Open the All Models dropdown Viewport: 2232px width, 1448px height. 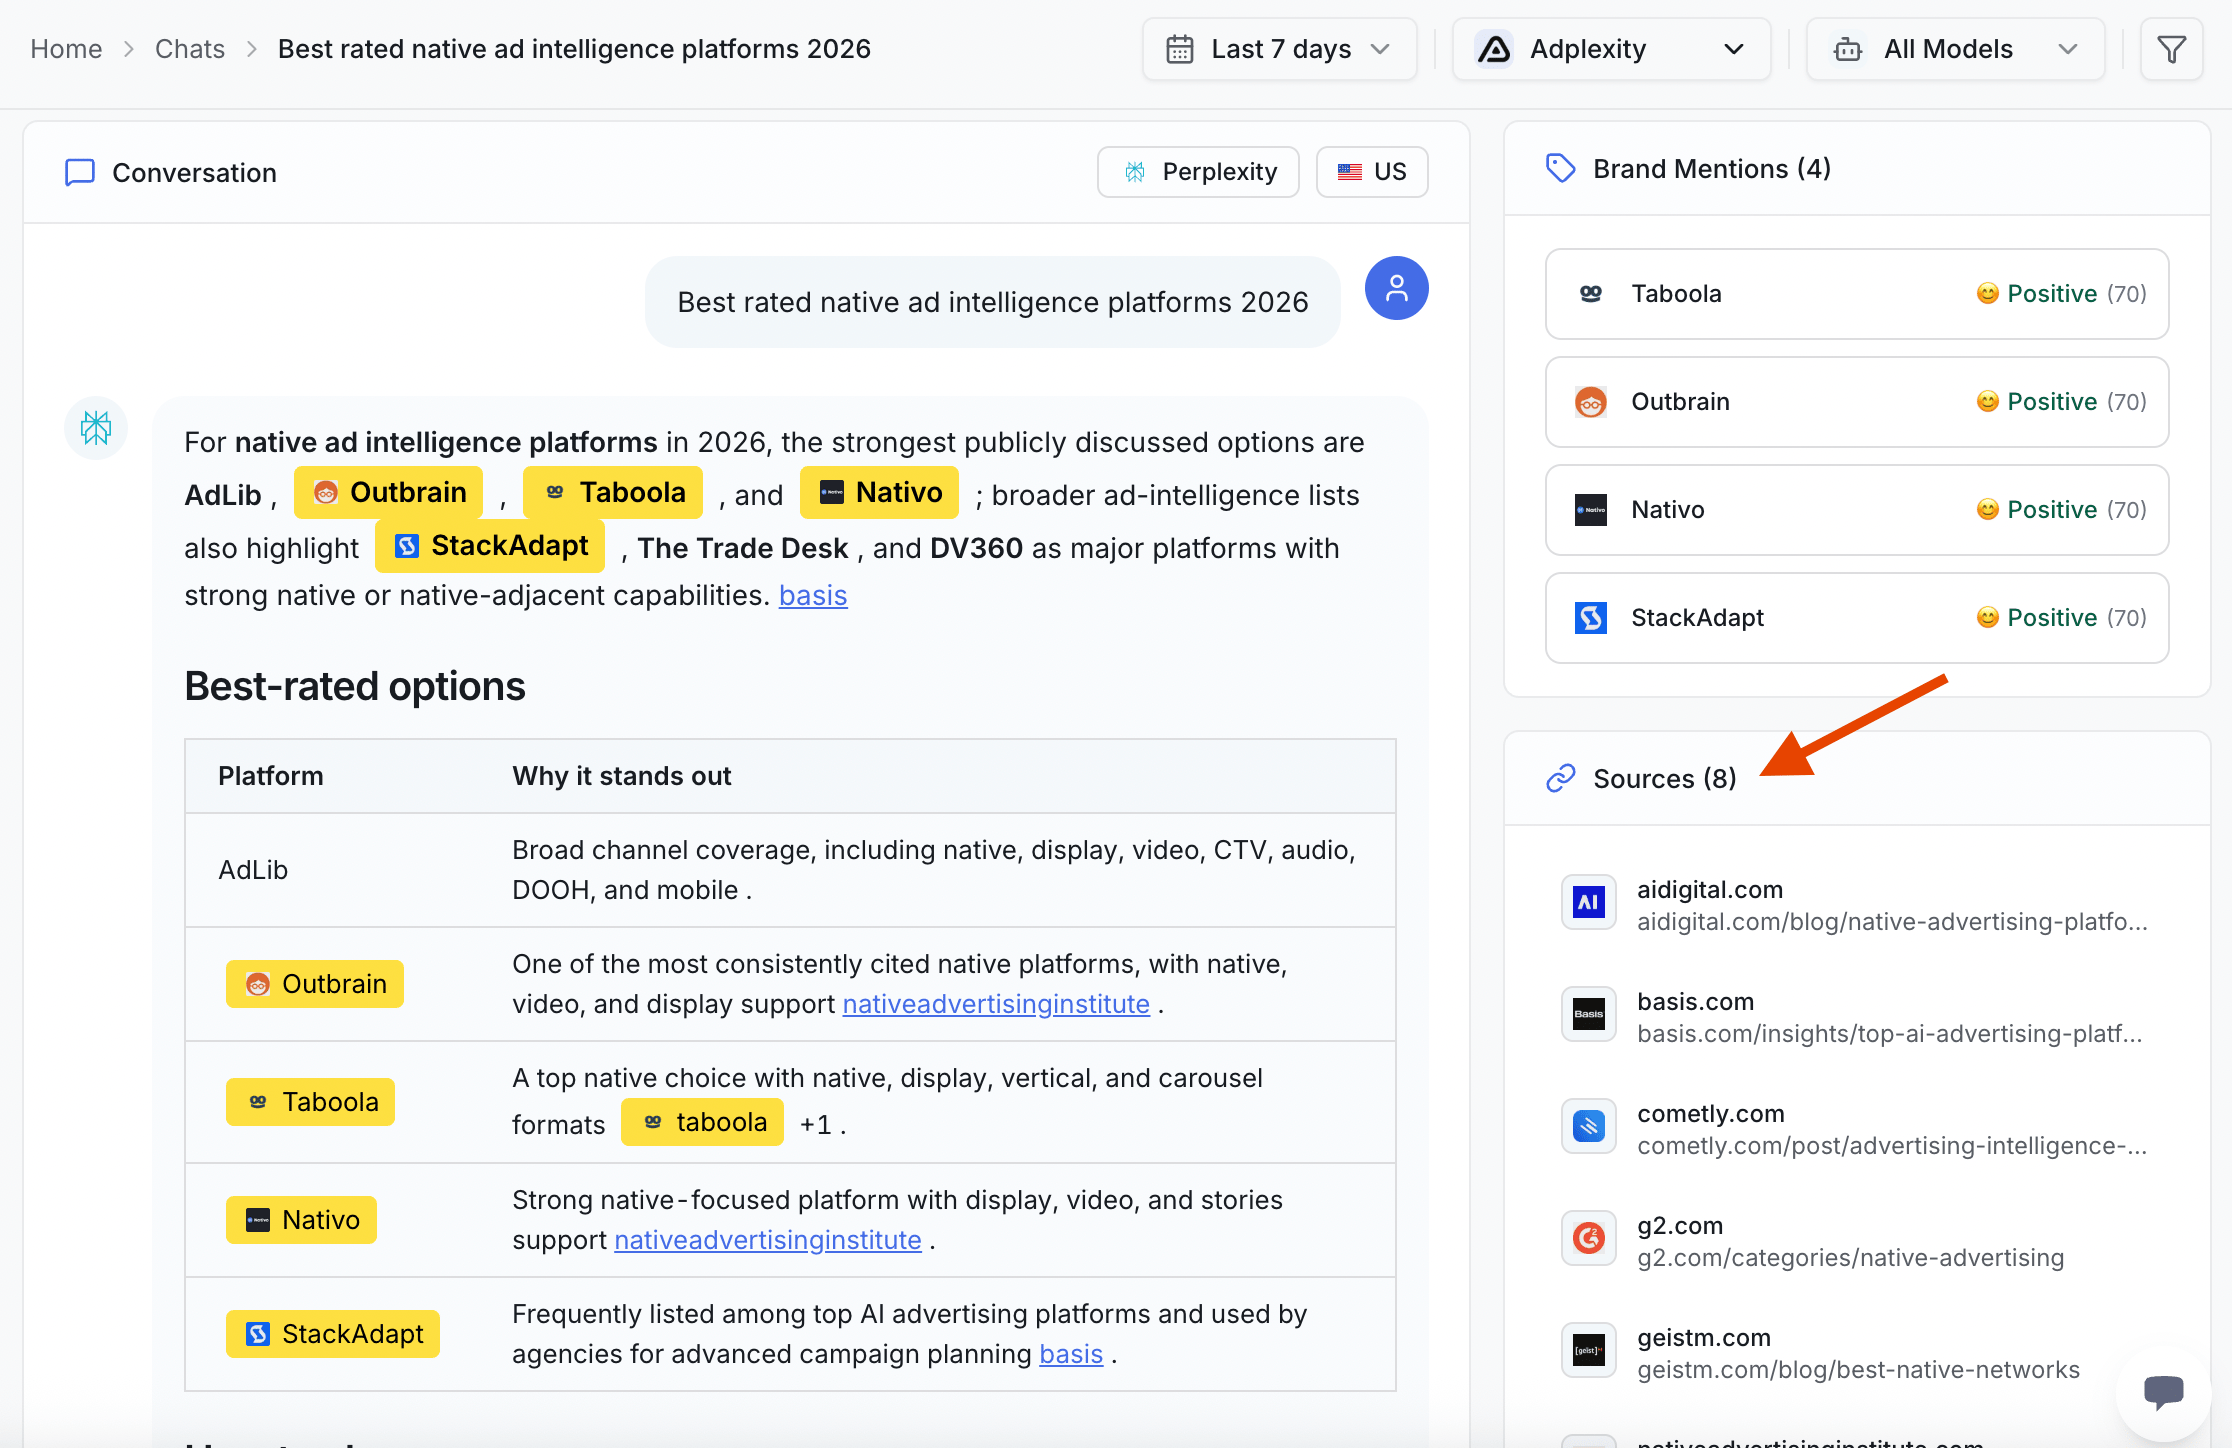pyautogui.click(x=1955, y=49)
